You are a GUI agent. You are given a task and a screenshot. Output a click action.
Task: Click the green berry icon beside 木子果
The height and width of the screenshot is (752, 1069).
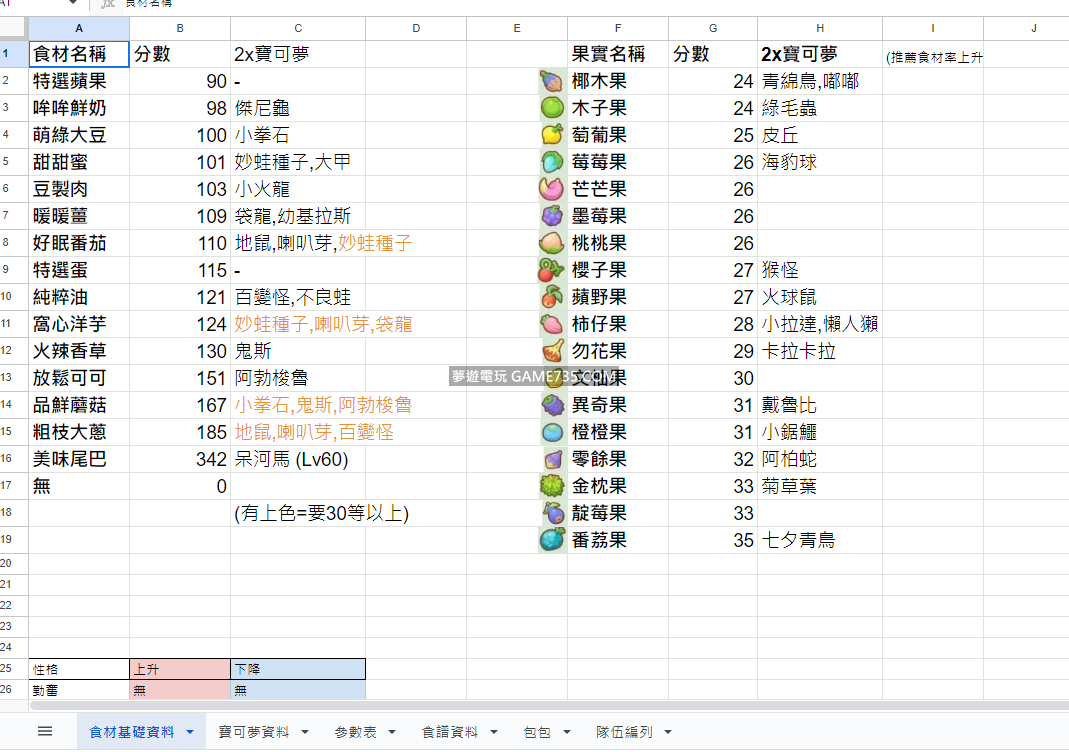coord(551,108)
